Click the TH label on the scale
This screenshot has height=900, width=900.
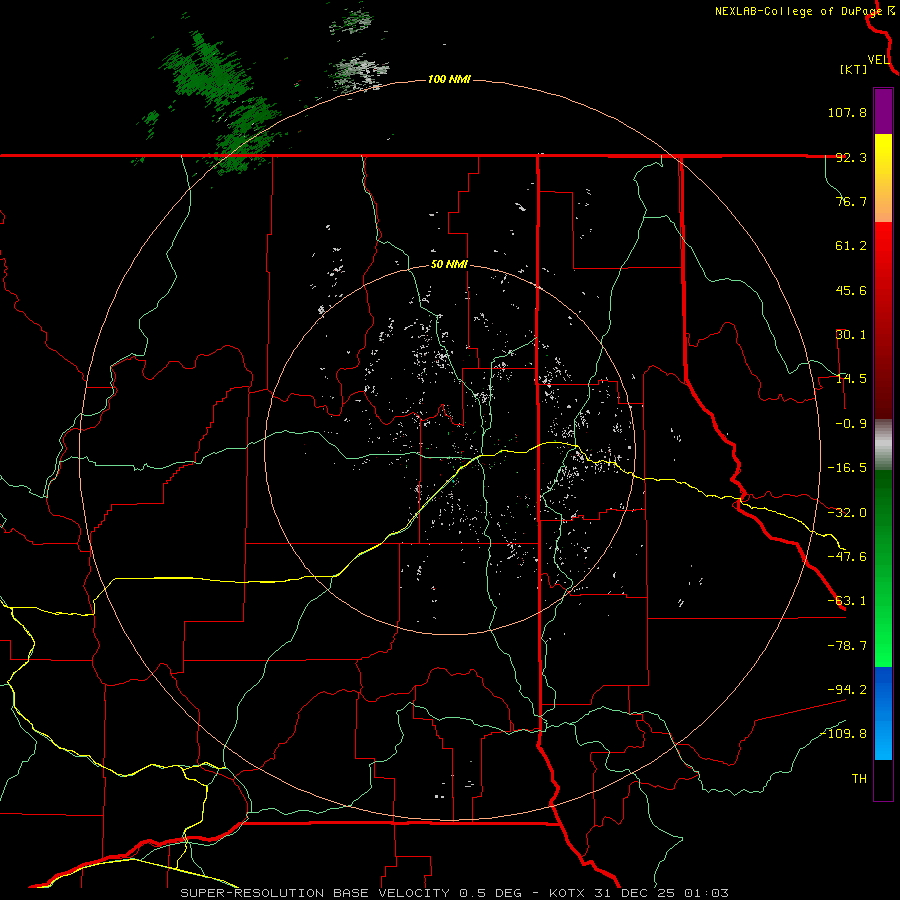coord(859,779)
